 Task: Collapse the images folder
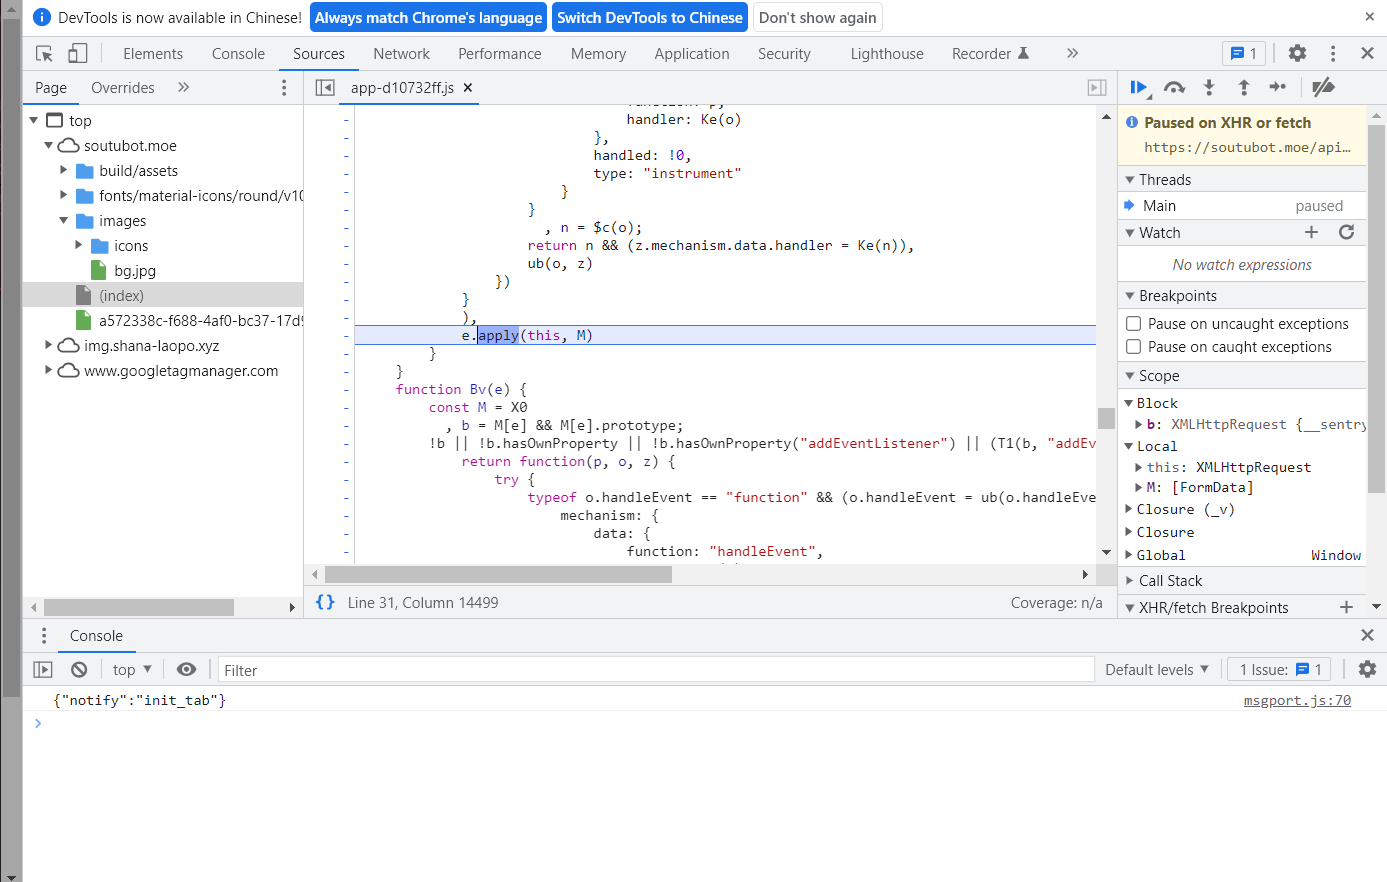tap(64, 220)
